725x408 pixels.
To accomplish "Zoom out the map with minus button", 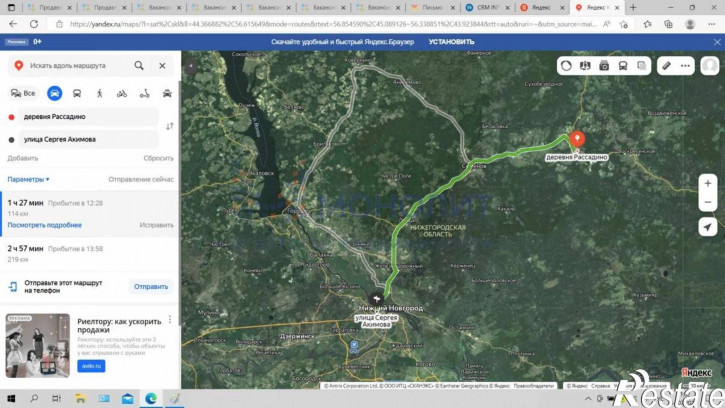I will click(x=708, y=202).
